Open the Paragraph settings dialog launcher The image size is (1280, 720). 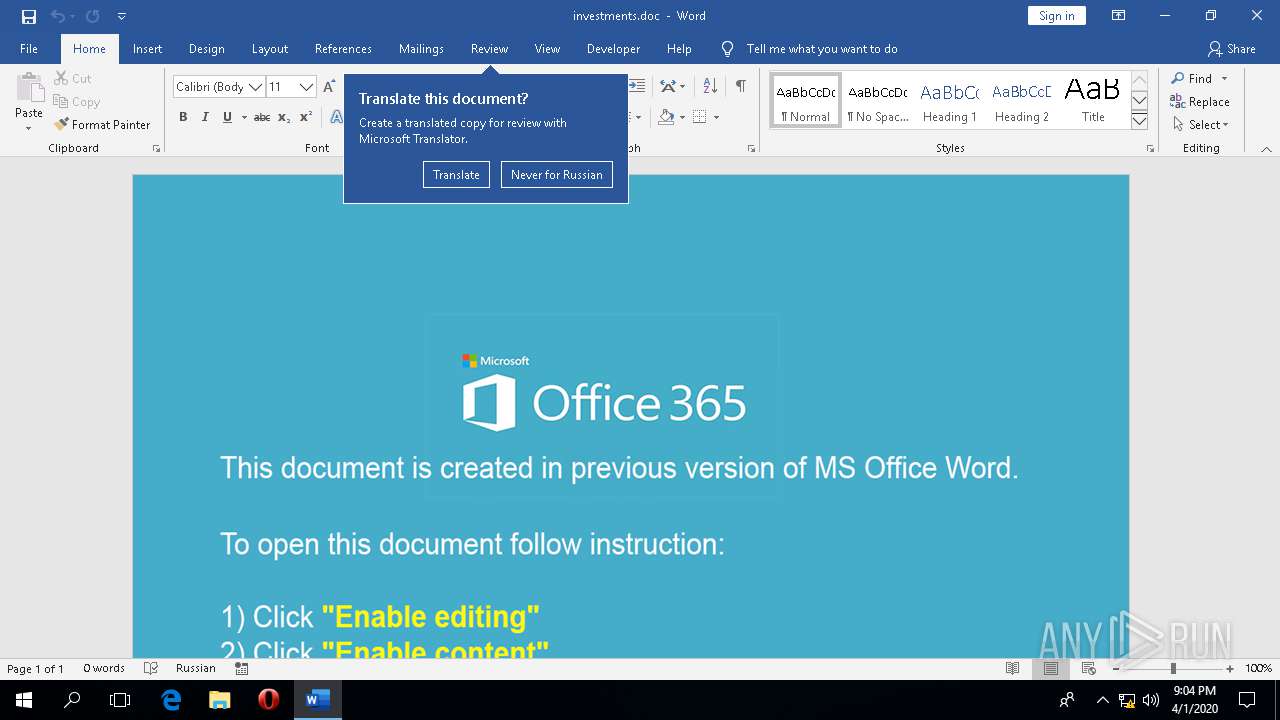click(x=751, y=148)
